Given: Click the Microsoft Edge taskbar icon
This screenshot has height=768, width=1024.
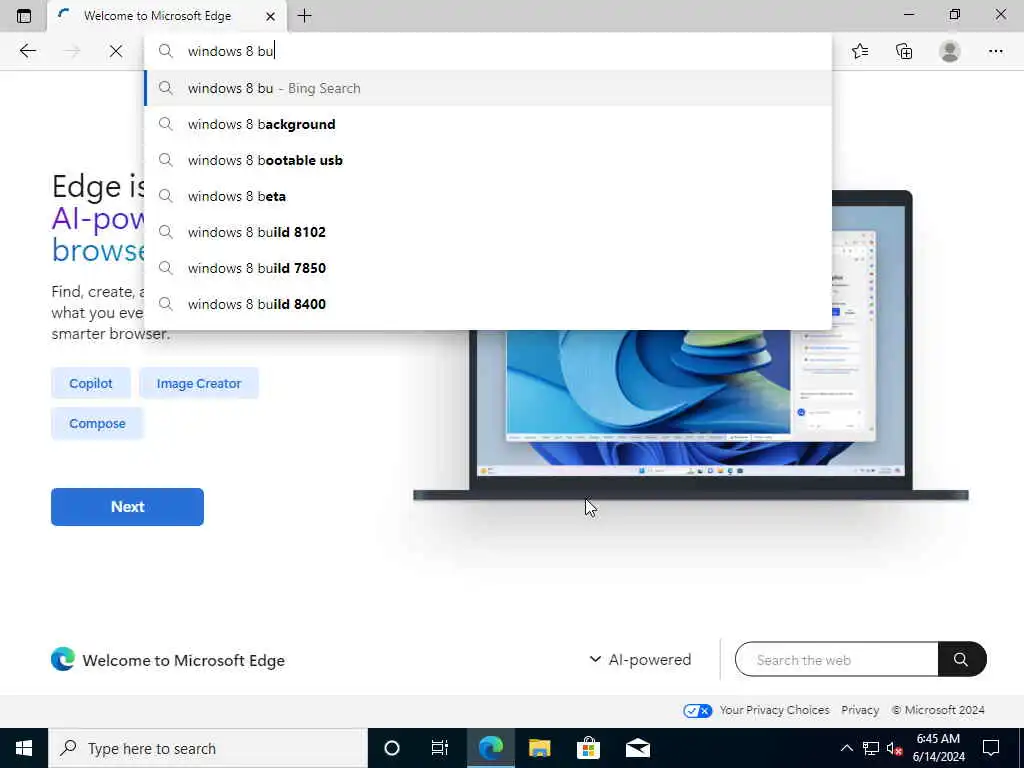Looking at the screenshot, I should [x=490, y=748].
